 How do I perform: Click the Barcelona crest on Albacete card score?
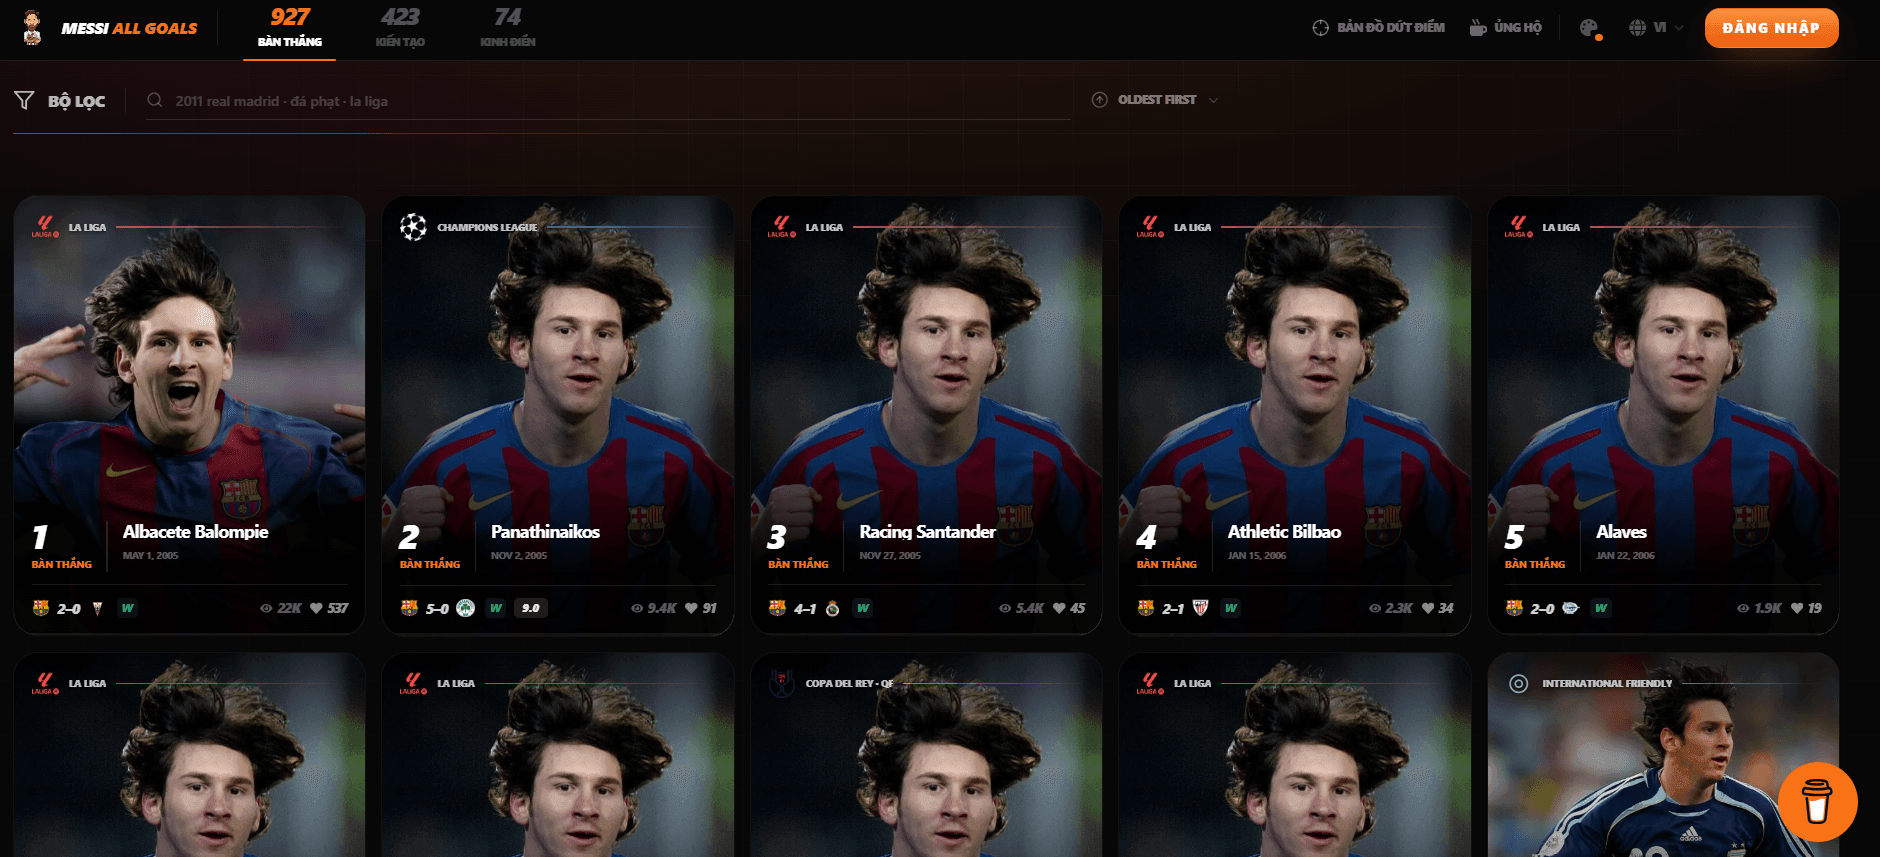[x=41, y=608]
